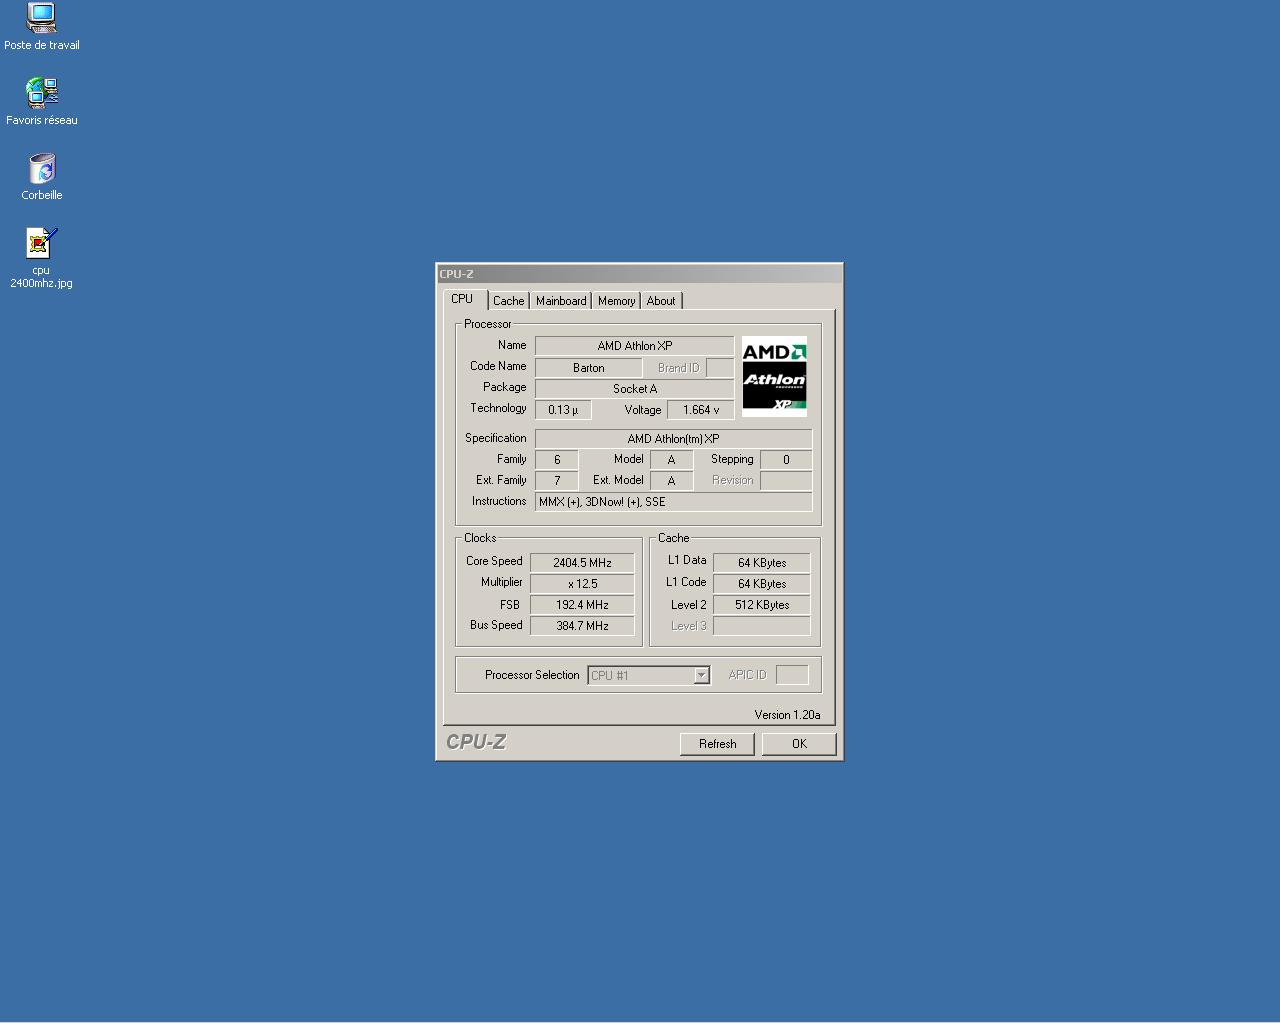The image size is (1280, 1024).
Task: Click the Name field AMD Athlon XP
Action: [634, 346]
